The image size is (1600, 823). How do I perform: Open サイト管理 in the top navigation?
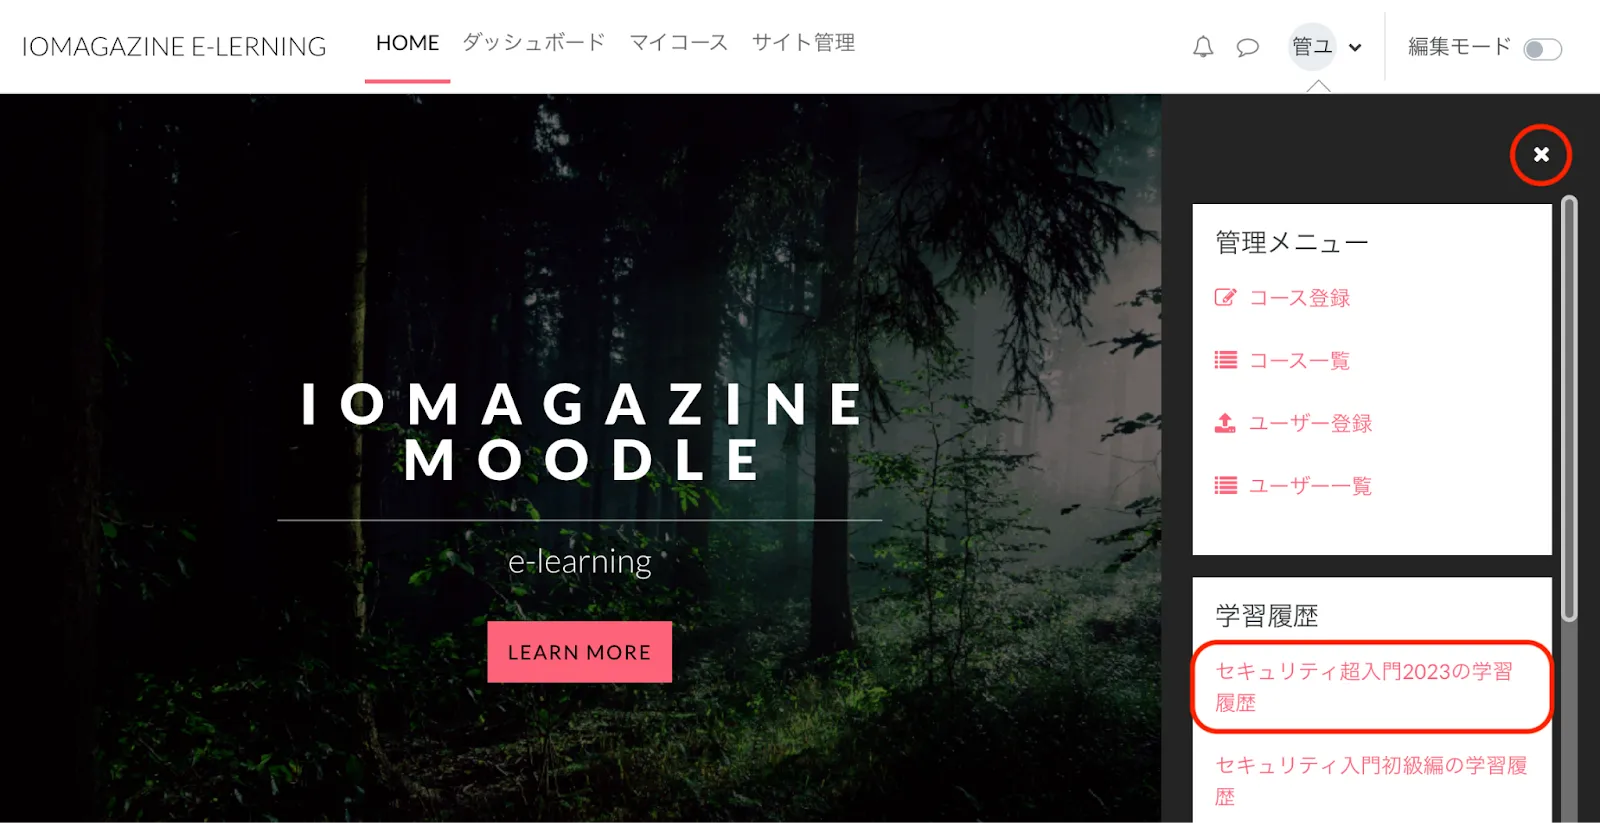tap(803, 43)
